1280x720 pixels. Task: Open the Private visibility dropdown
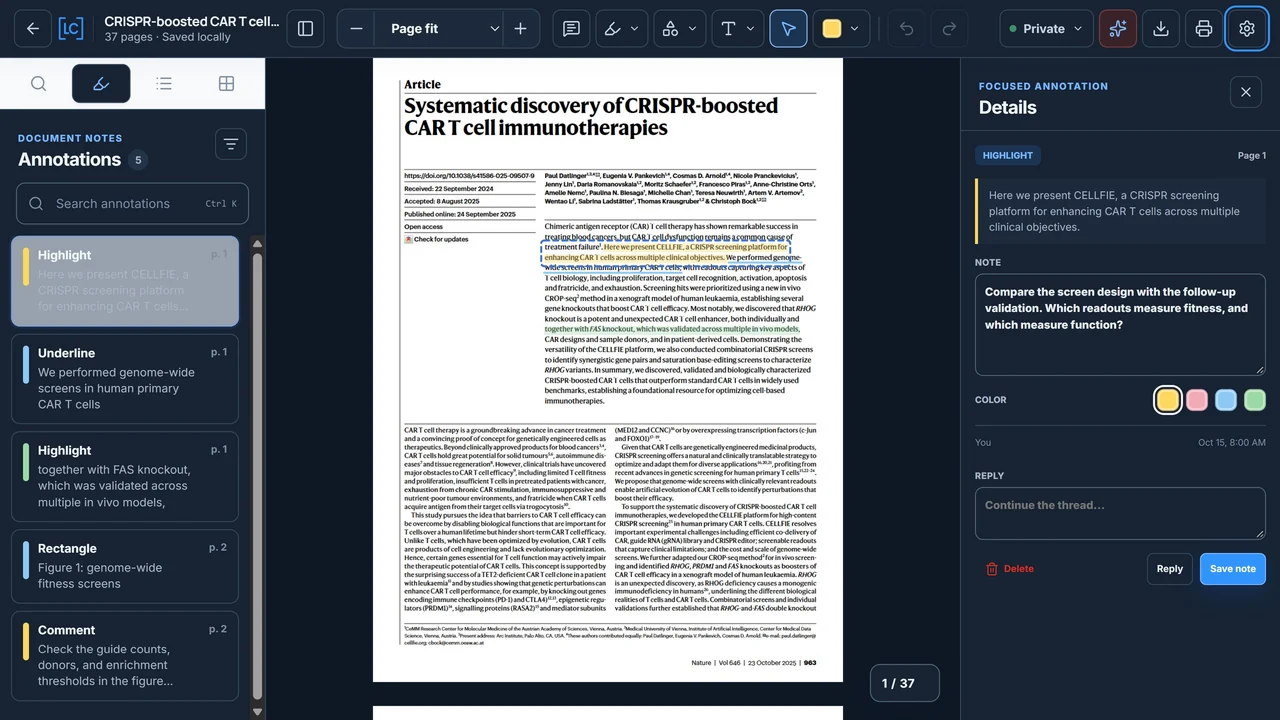coord(1046,29)
